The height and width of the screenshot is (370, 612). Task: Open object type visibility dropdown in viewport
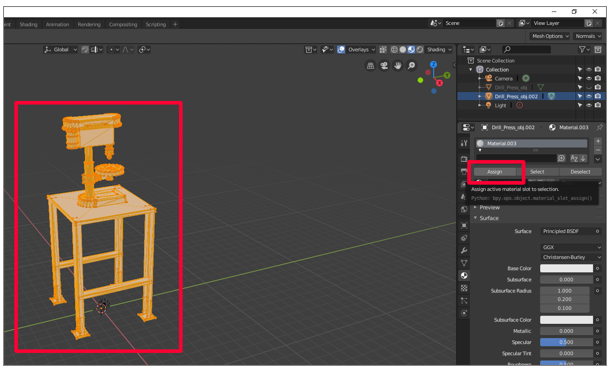tap(310, 50)
